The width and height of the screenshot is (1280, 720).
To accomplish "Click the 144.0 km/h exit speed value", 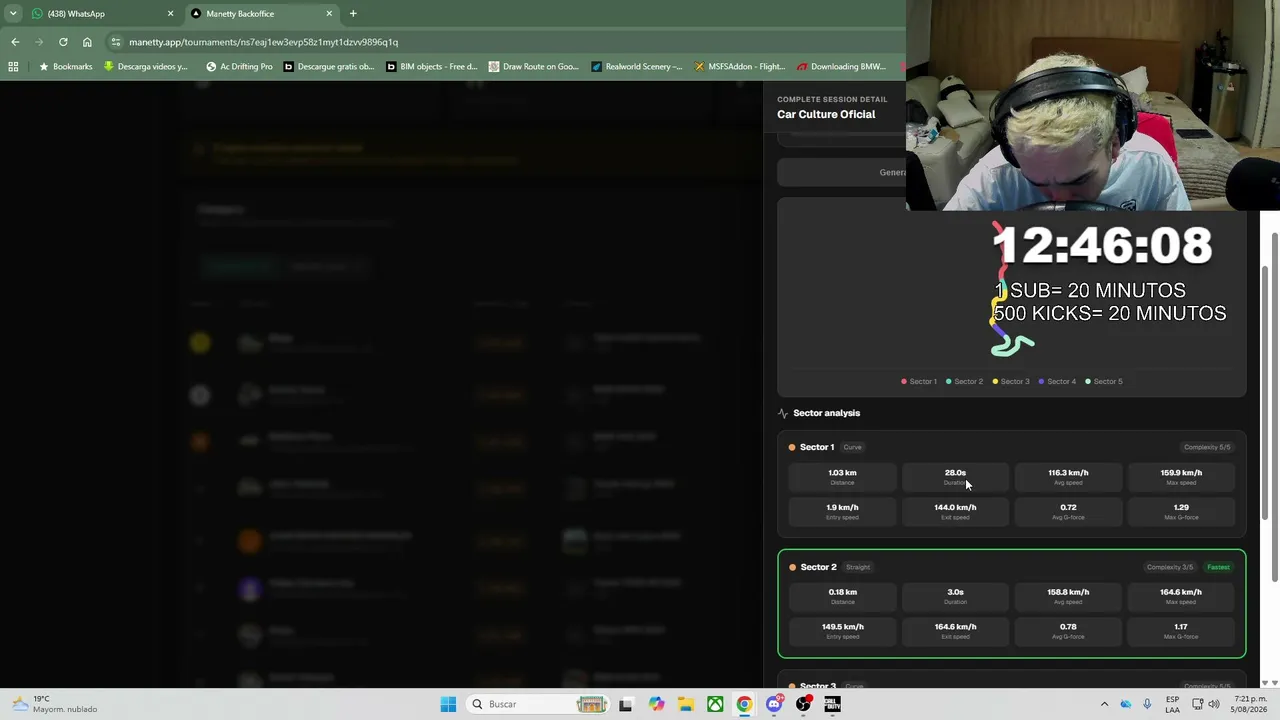I will pos(955,507).
